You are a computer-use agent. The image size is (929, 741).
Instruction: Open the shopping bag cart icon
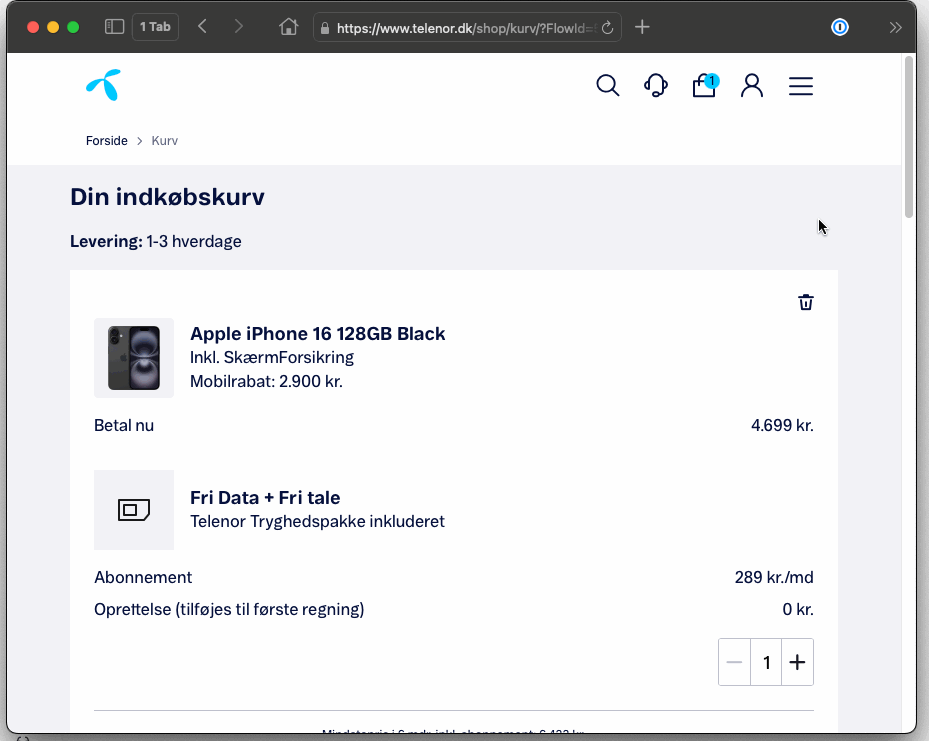pyautogui.click(x=704, y=86)
